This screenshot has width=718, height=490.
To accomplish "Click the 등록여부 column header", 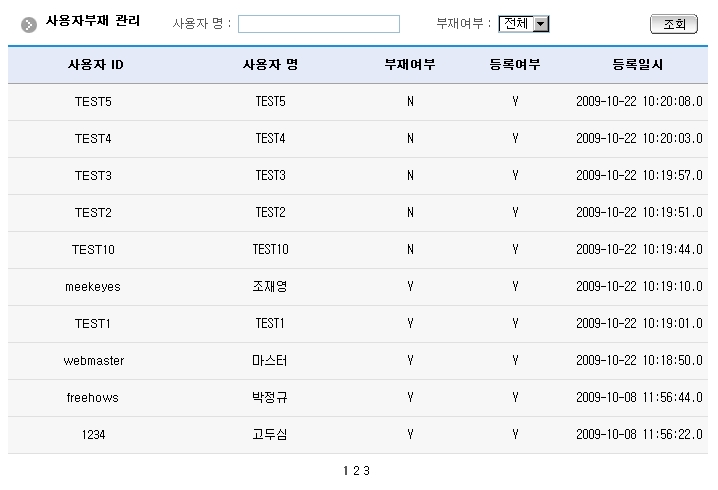I will [x=515, y=65].
